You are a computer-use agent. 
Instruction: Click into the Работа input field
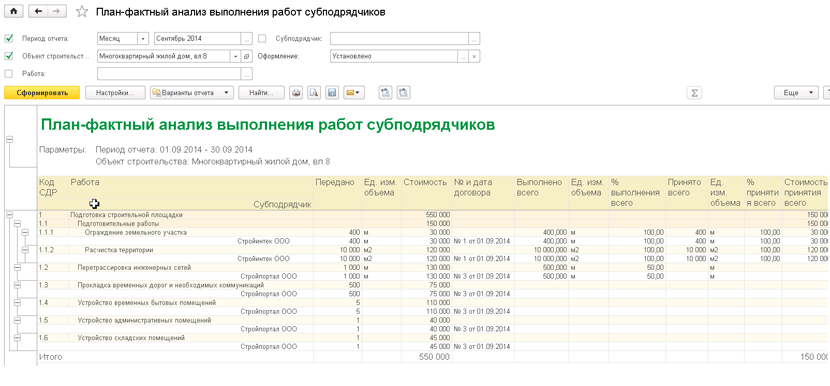(x=169, y=74)
